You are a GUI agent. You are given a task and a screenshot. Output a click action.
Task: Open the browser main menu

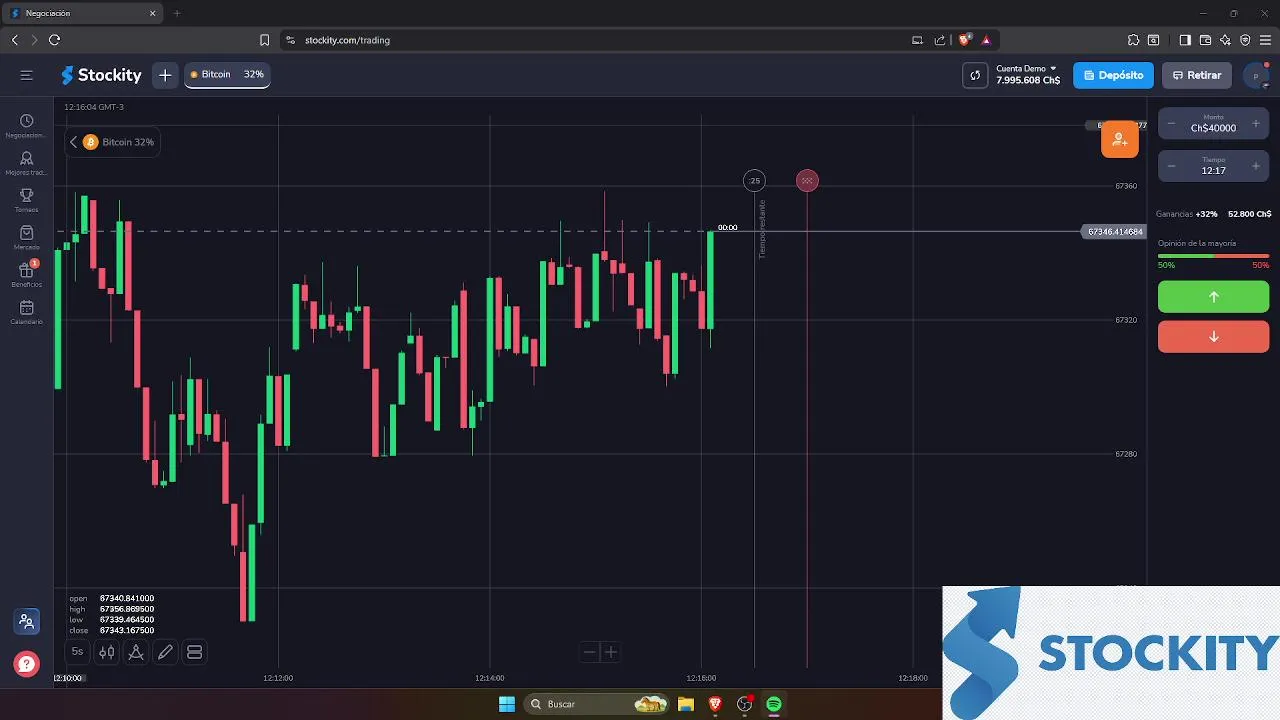pyautogui.click(x=1265, y=40)
